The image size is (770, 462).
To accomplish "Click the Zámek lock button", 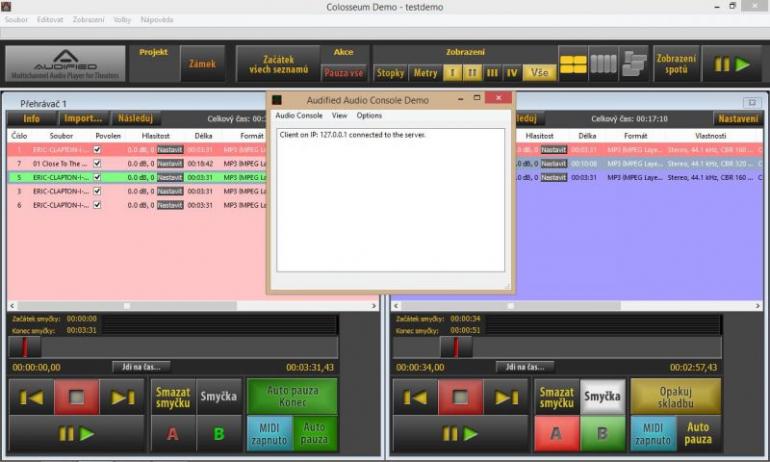I will pyautogui.click(x=202, y=63).
